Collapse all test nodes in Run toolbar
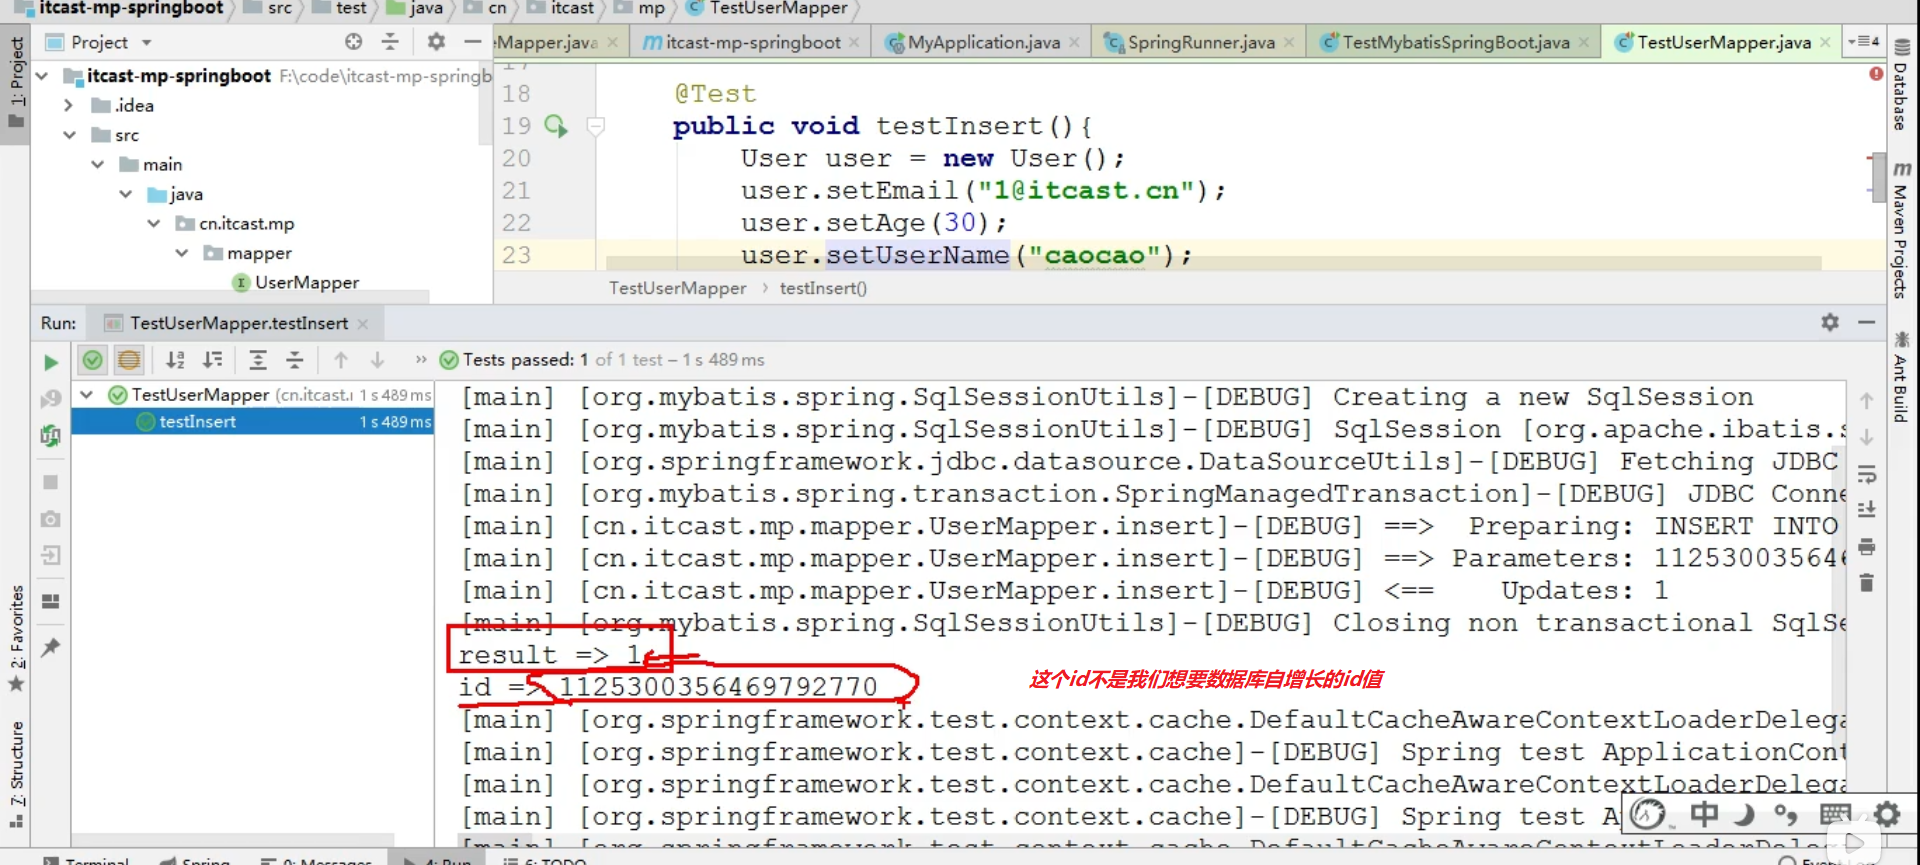This screenshot has width=1920, height=865. coord(295,360)
